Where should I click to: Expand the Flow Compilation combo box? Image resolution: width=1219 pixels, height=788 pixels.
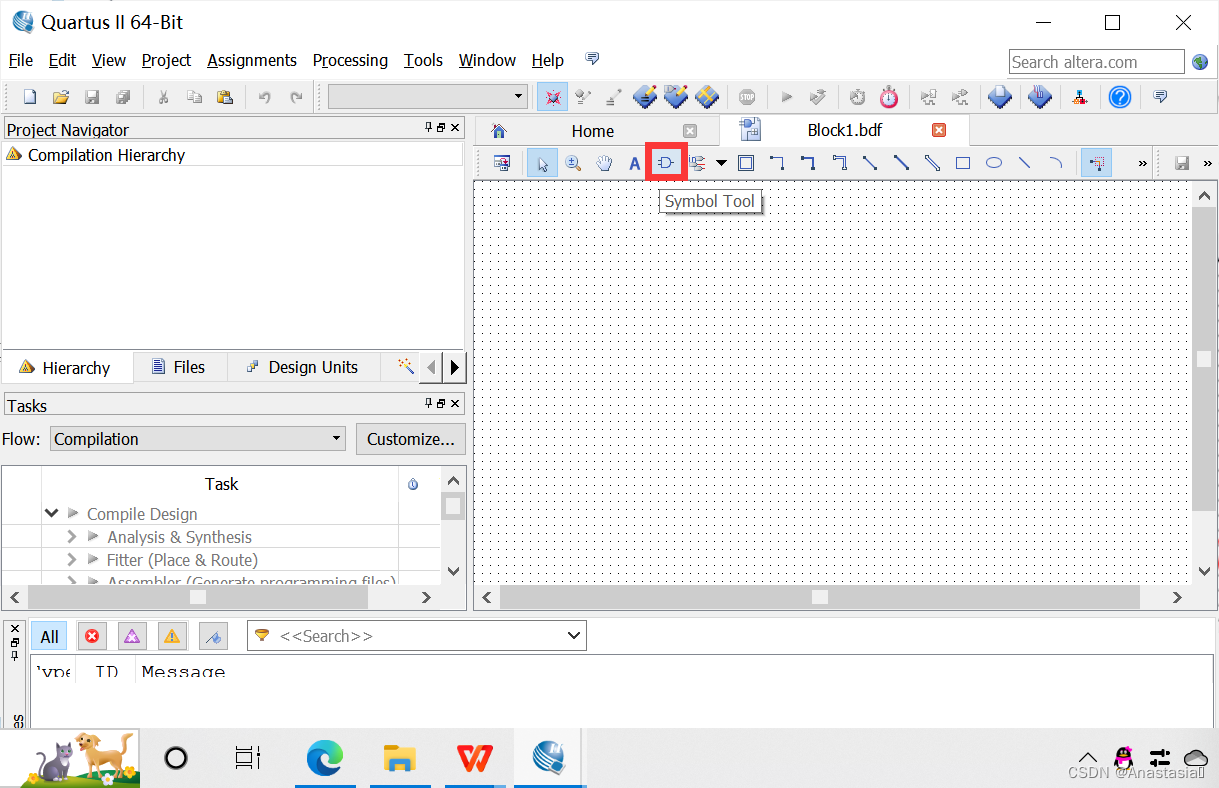pos(199,439)
